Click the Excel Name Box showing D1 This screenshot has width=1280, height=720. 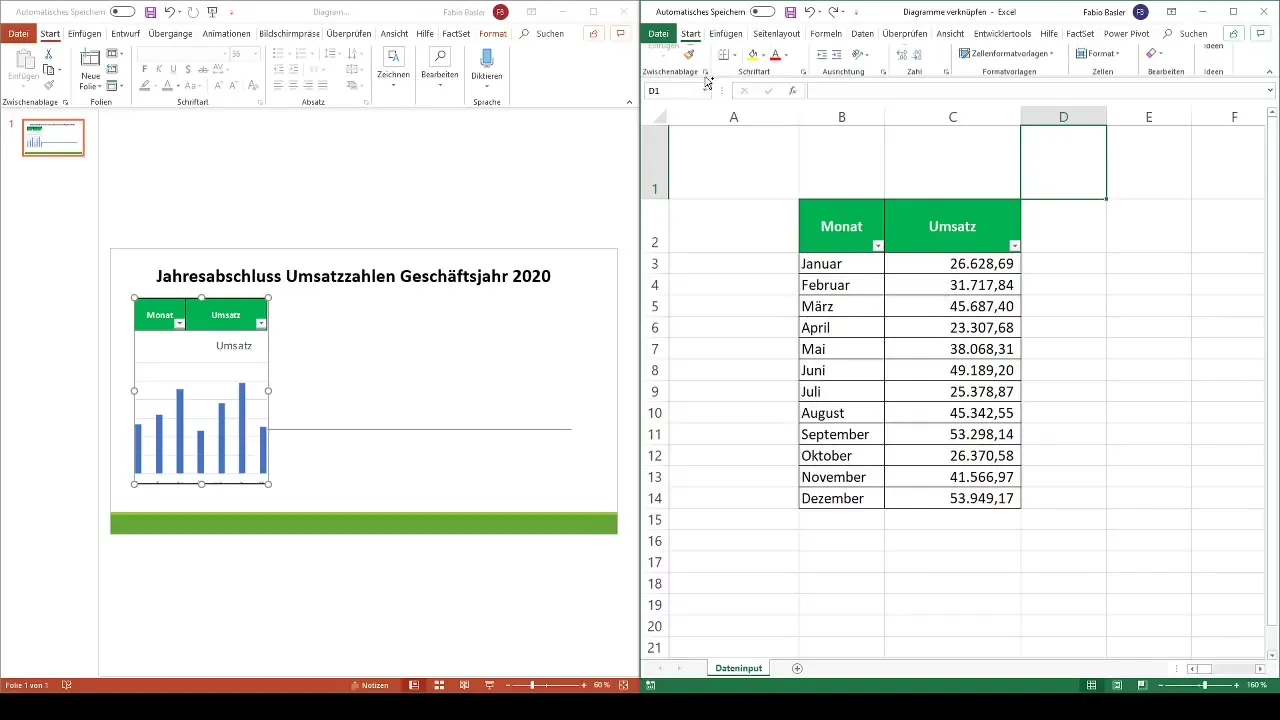678,91
